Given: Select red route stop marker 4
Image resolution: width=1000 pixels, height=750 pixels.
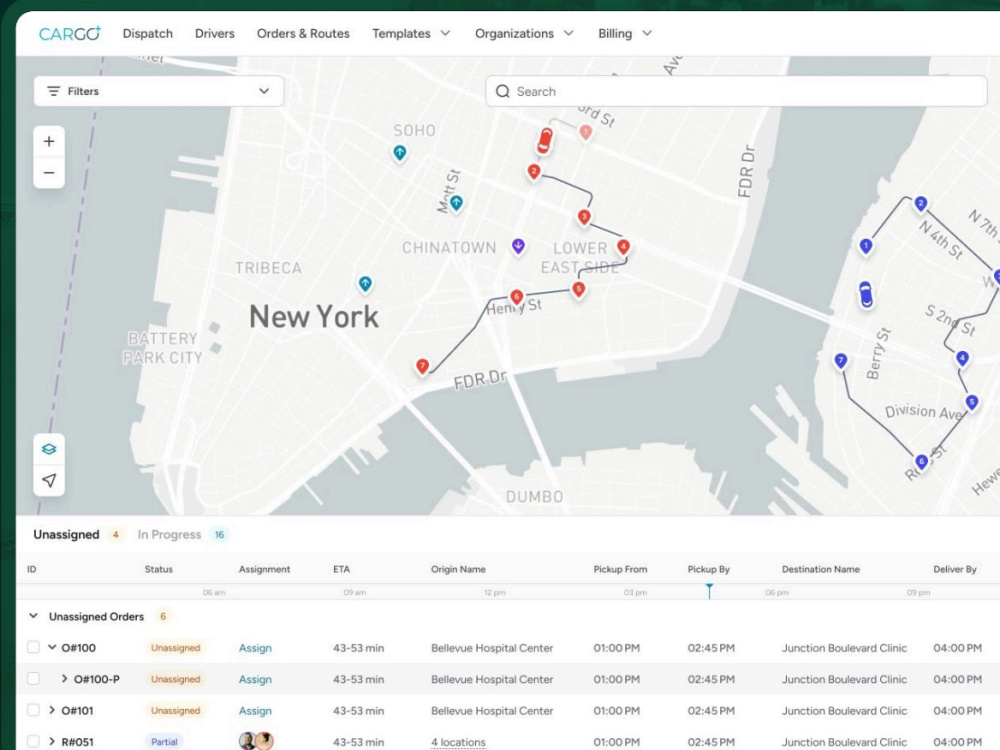Looking at the screenshot, I should [624, 247].
